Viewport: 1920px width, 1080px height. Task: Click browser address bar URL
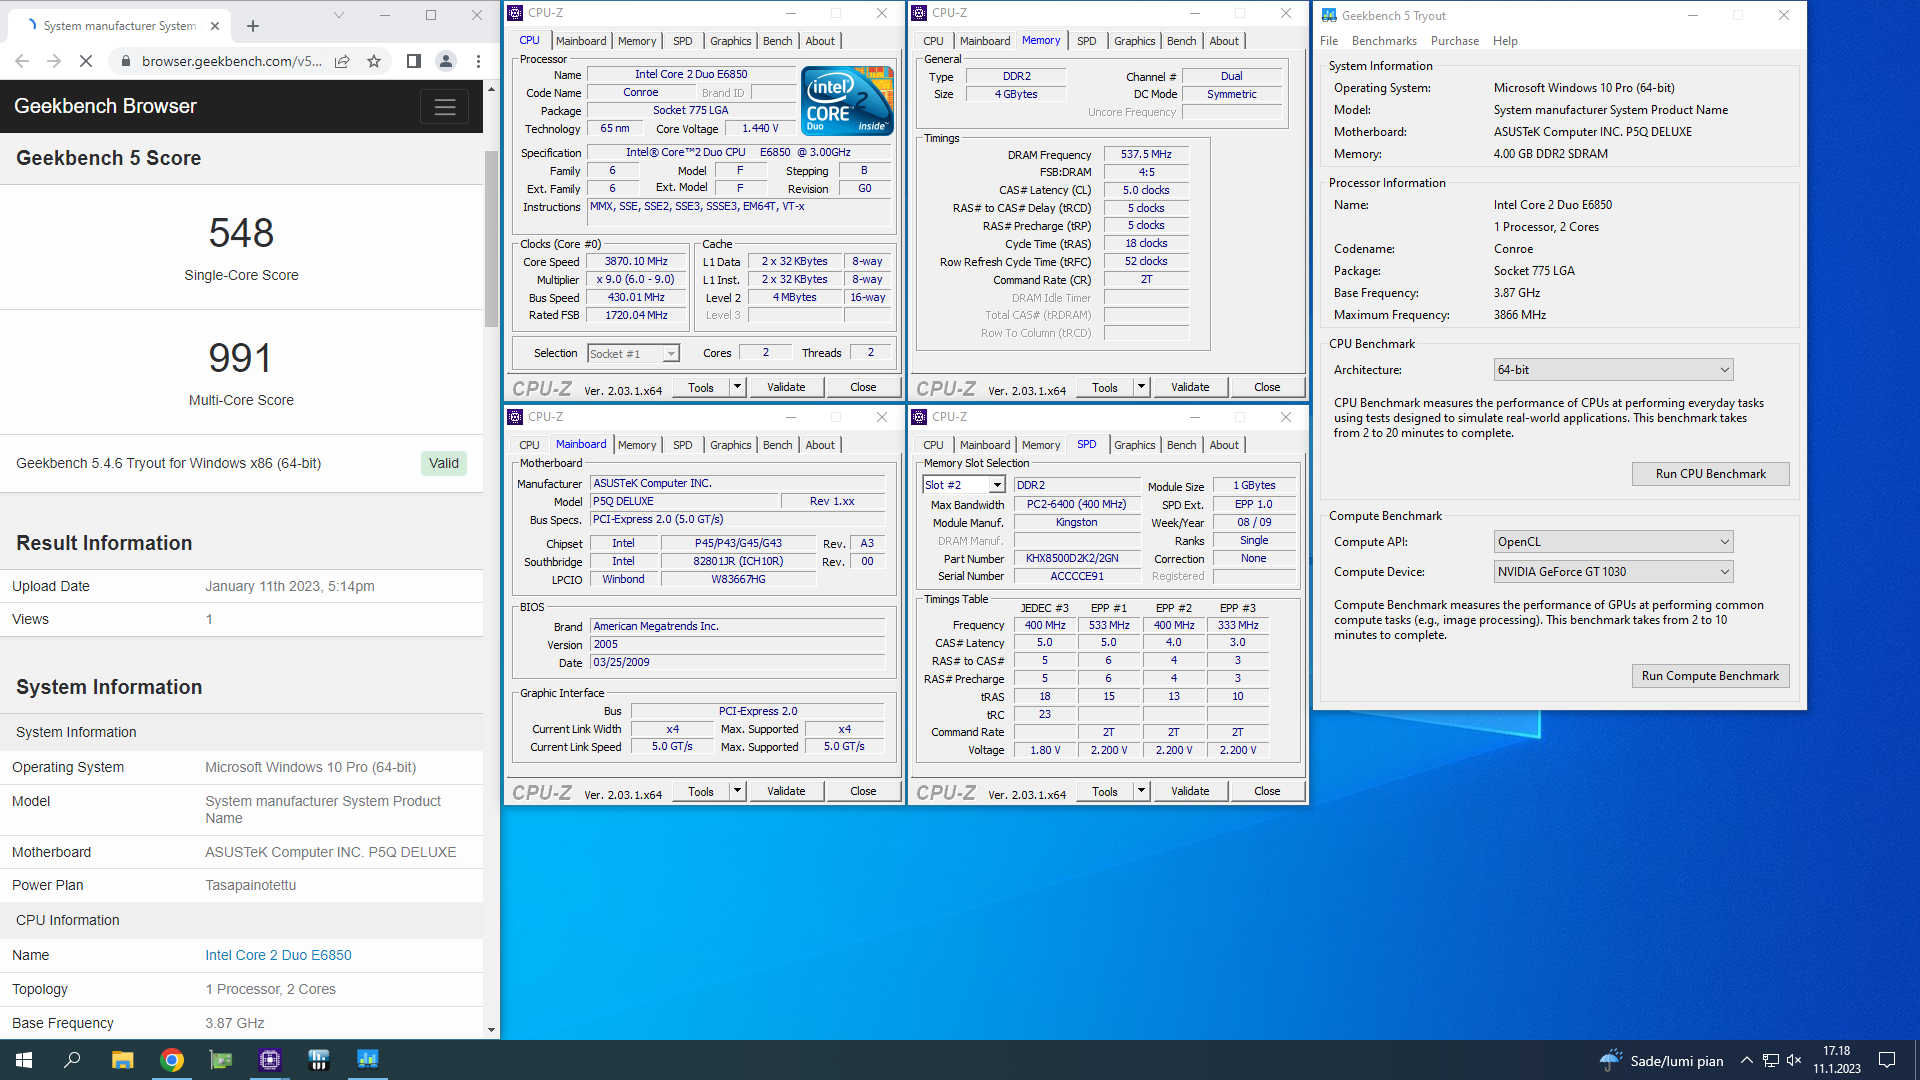231,61
